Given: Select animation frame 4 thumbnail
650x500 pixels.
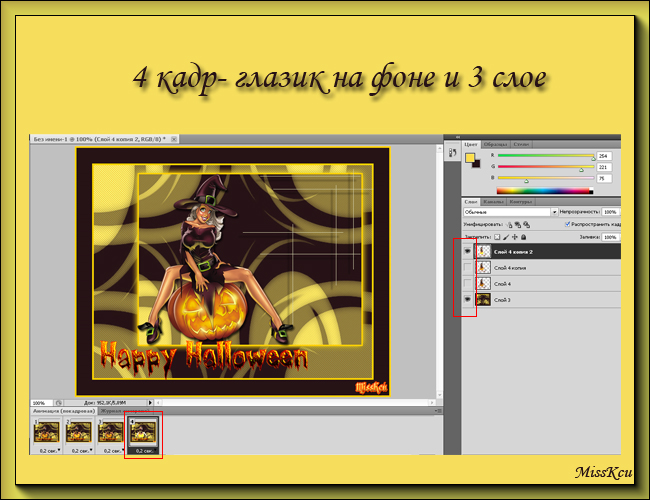Looking at the screenshot, I should click(143, 432).
